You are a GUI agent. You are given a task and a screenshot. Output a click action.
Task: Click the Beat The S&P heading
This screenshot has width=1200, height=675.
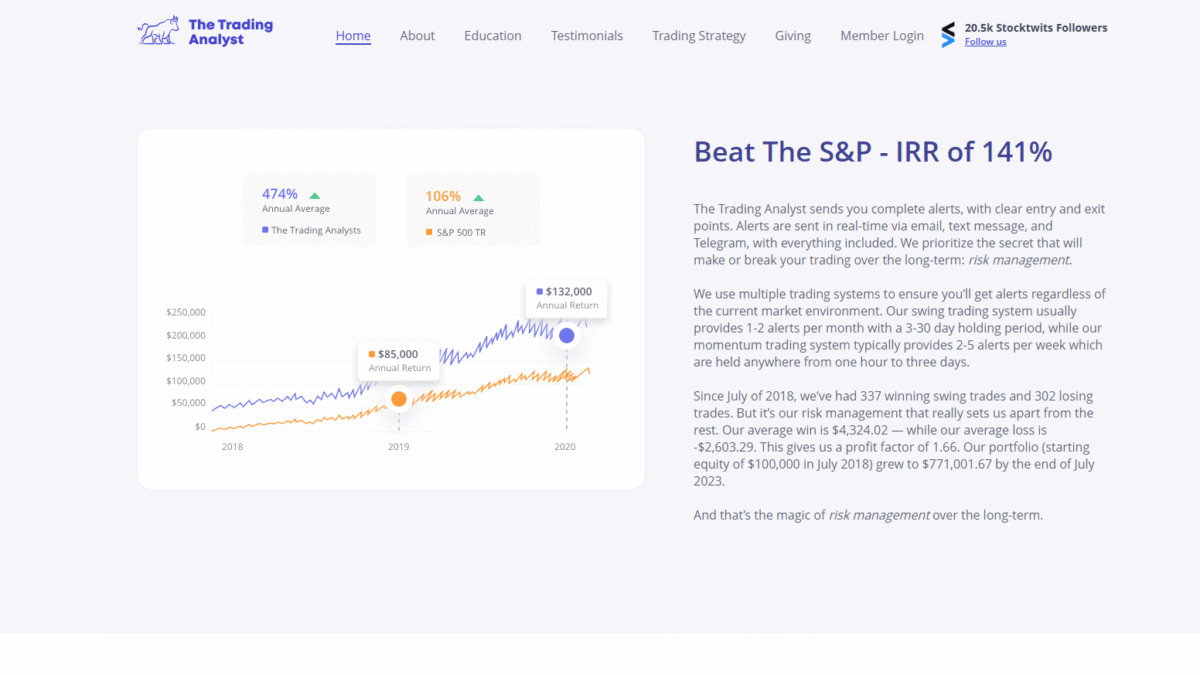873,152
